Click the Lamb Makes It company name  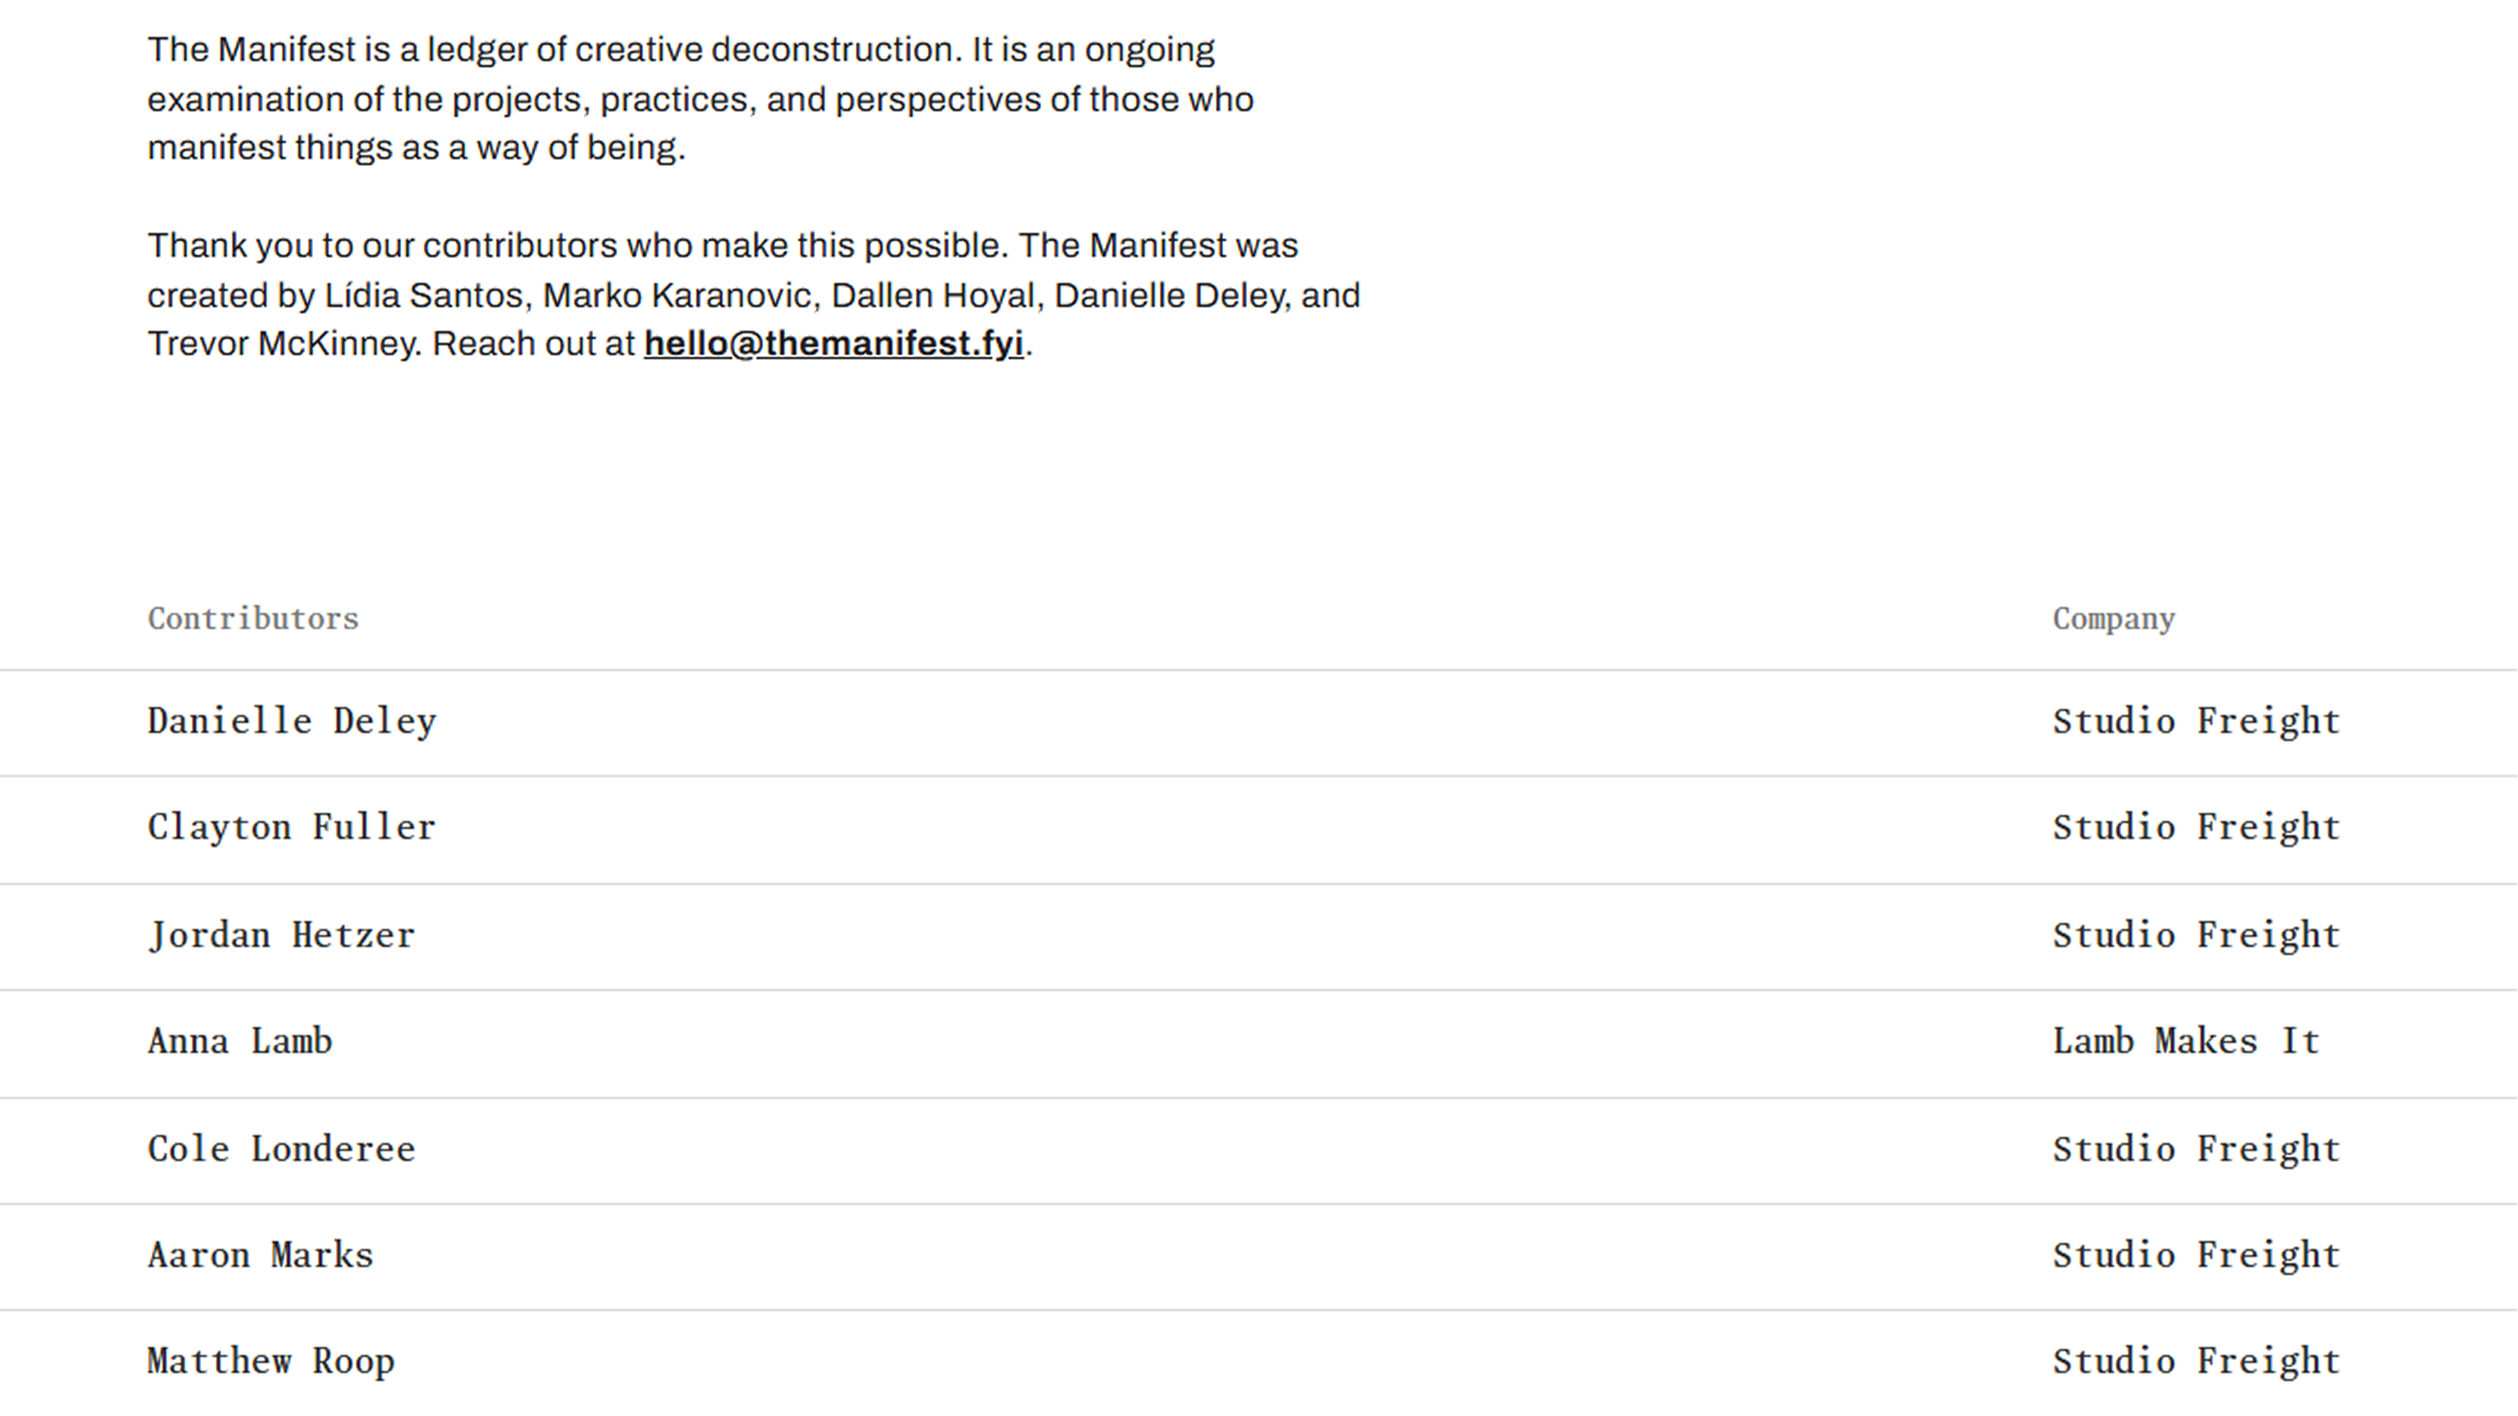pyautogui.click(x=2186, y=1042)
